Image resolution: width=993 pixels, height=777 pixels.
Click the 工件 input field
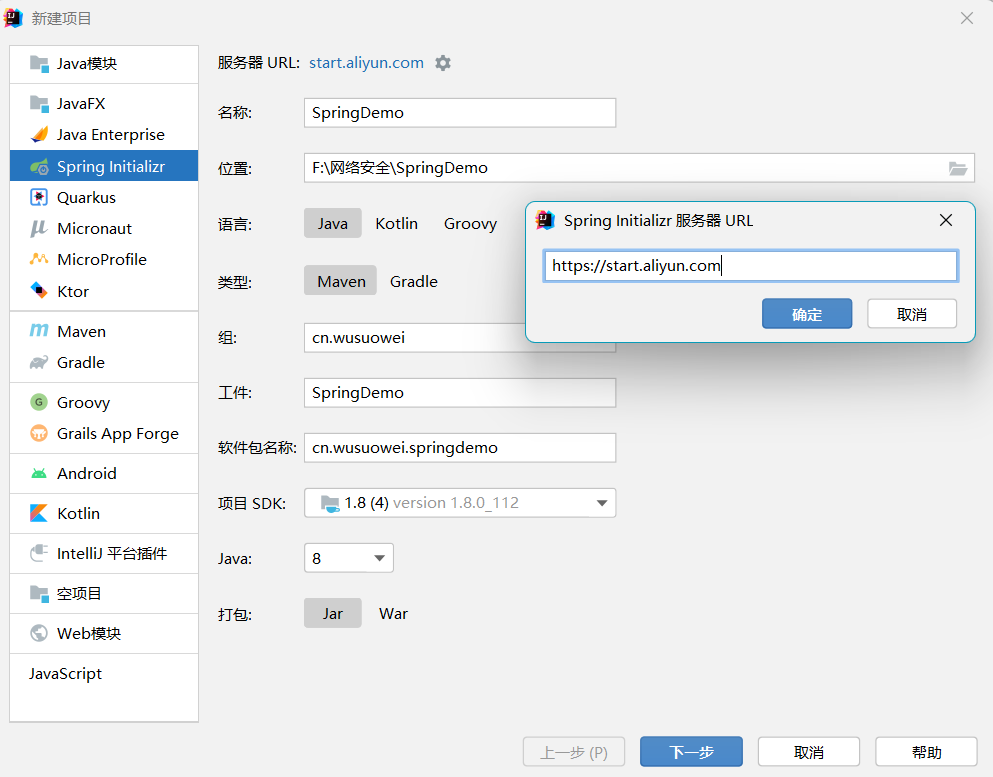tap(460, 393)
